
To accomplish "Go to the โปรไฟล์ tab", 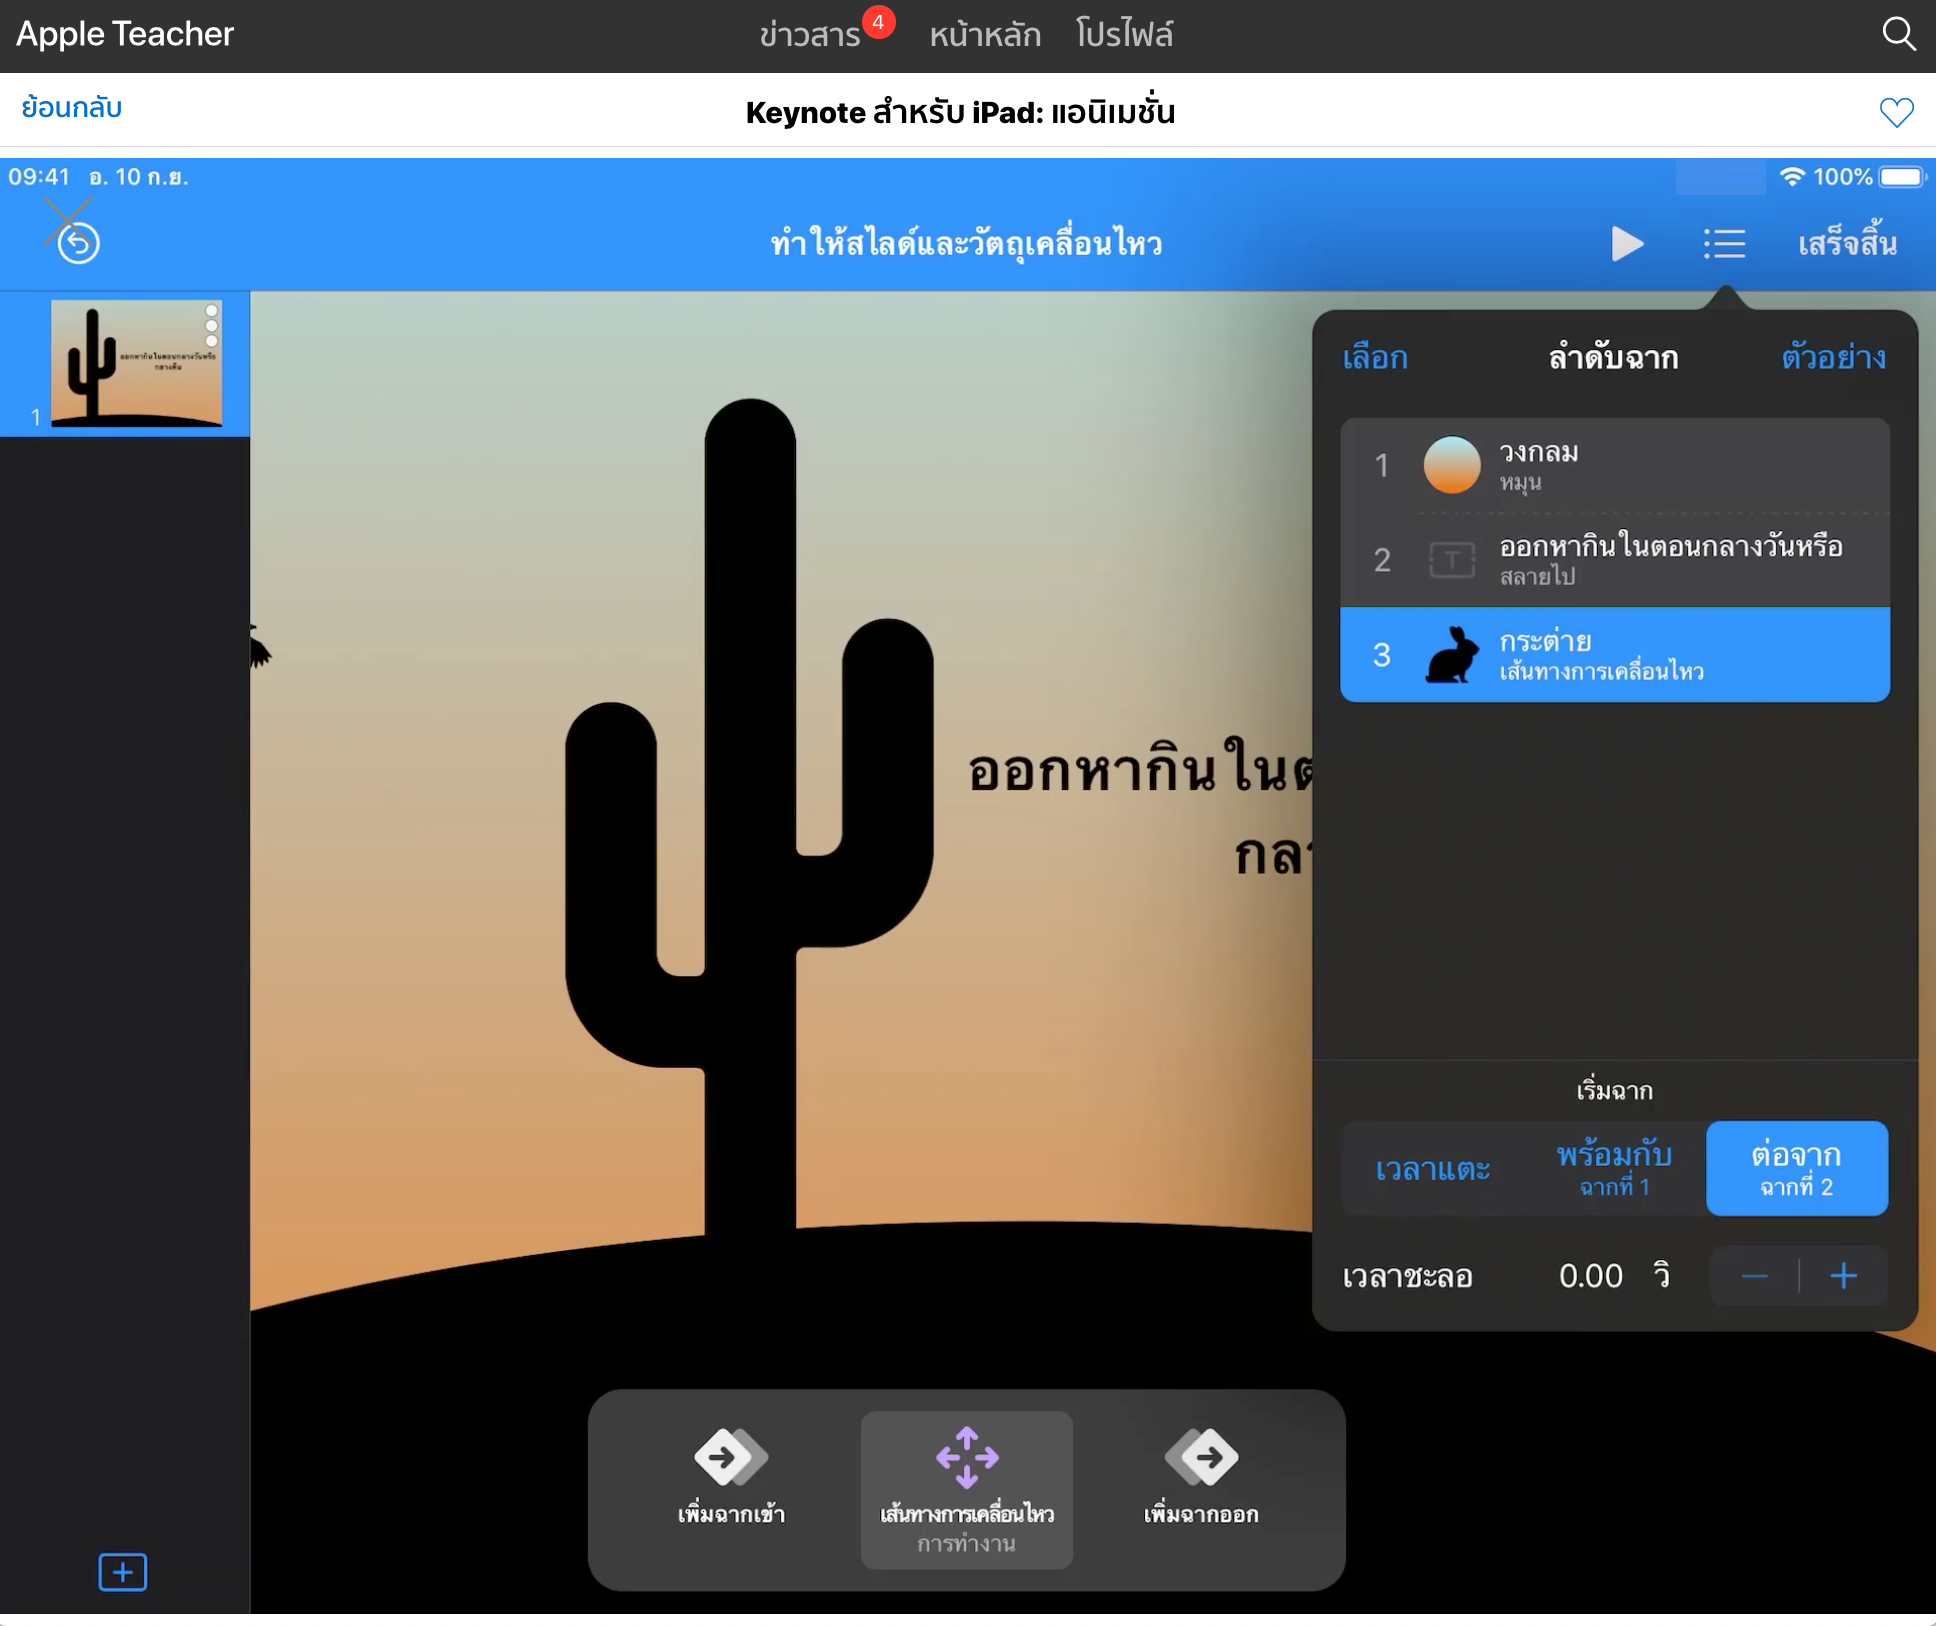I will 1124,35.
